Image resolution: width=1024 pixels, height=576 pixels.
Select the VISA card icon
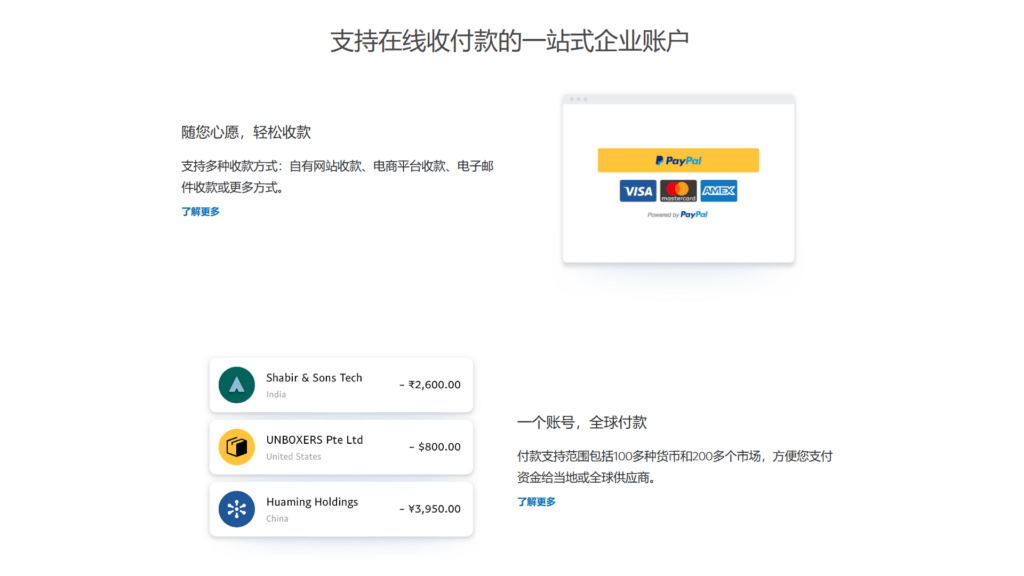[637, 190]
